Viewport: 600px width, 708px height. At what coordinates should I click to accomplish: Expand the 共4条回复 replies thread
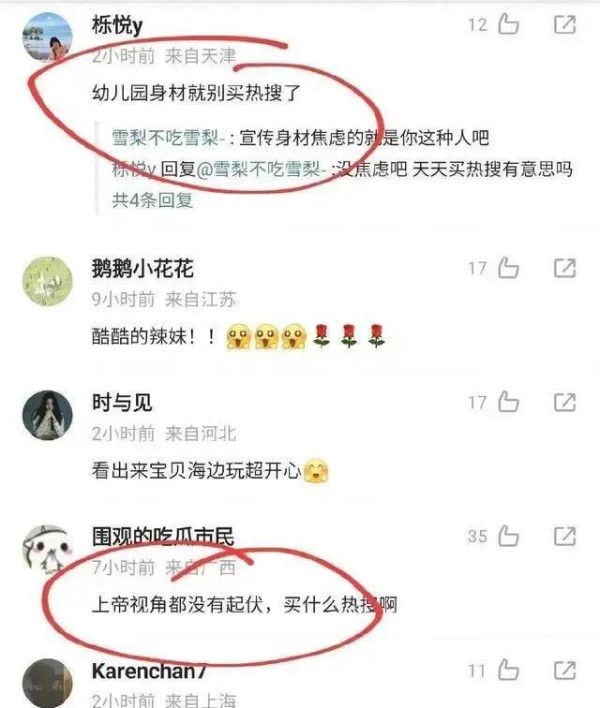[152, 200]
